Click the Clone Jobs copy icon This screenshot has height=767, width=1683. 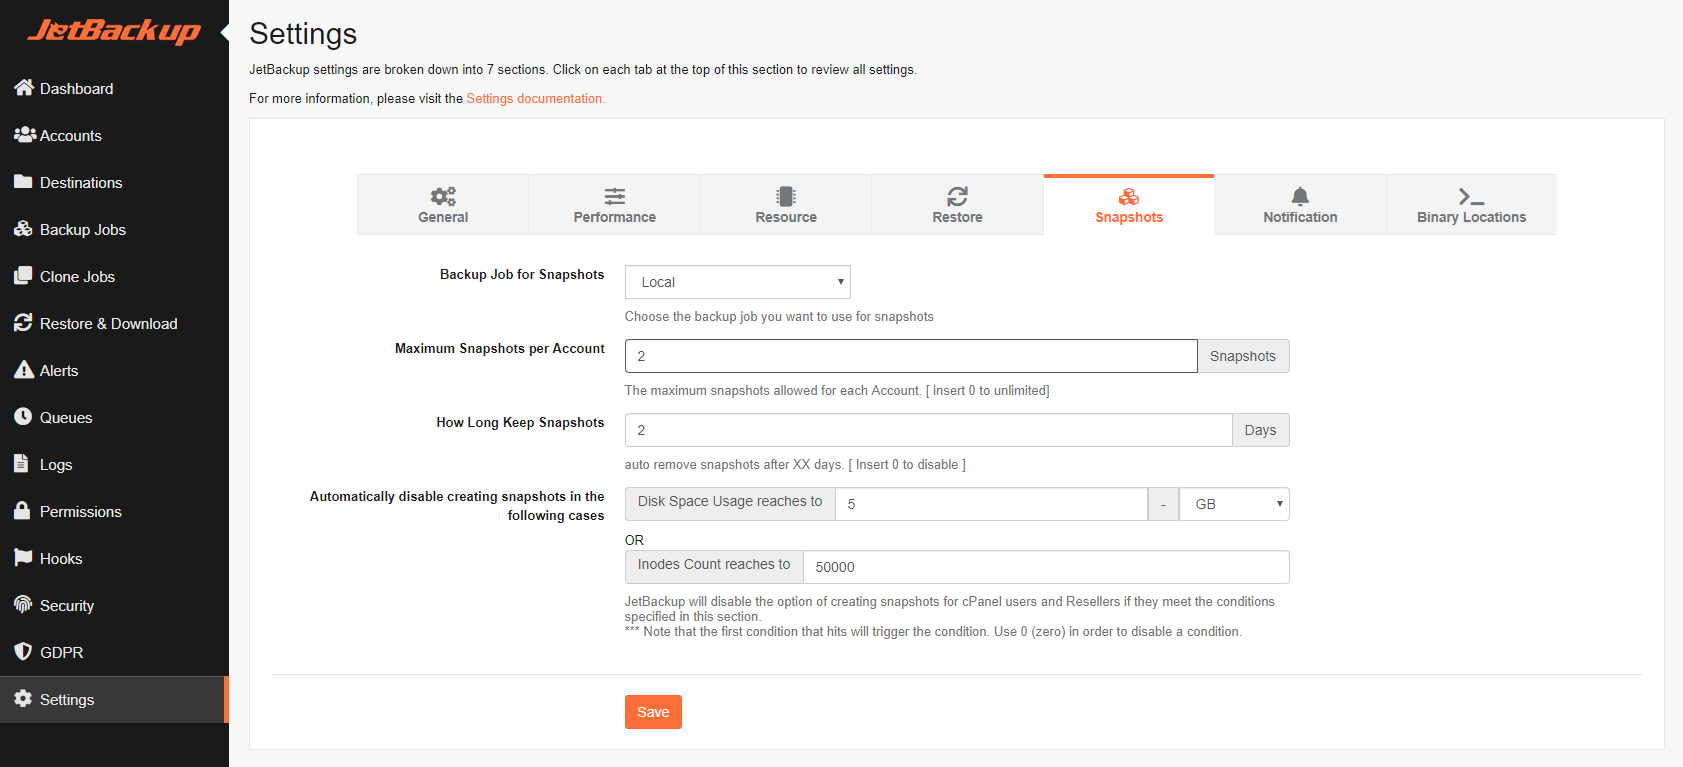tap(23, 276)
